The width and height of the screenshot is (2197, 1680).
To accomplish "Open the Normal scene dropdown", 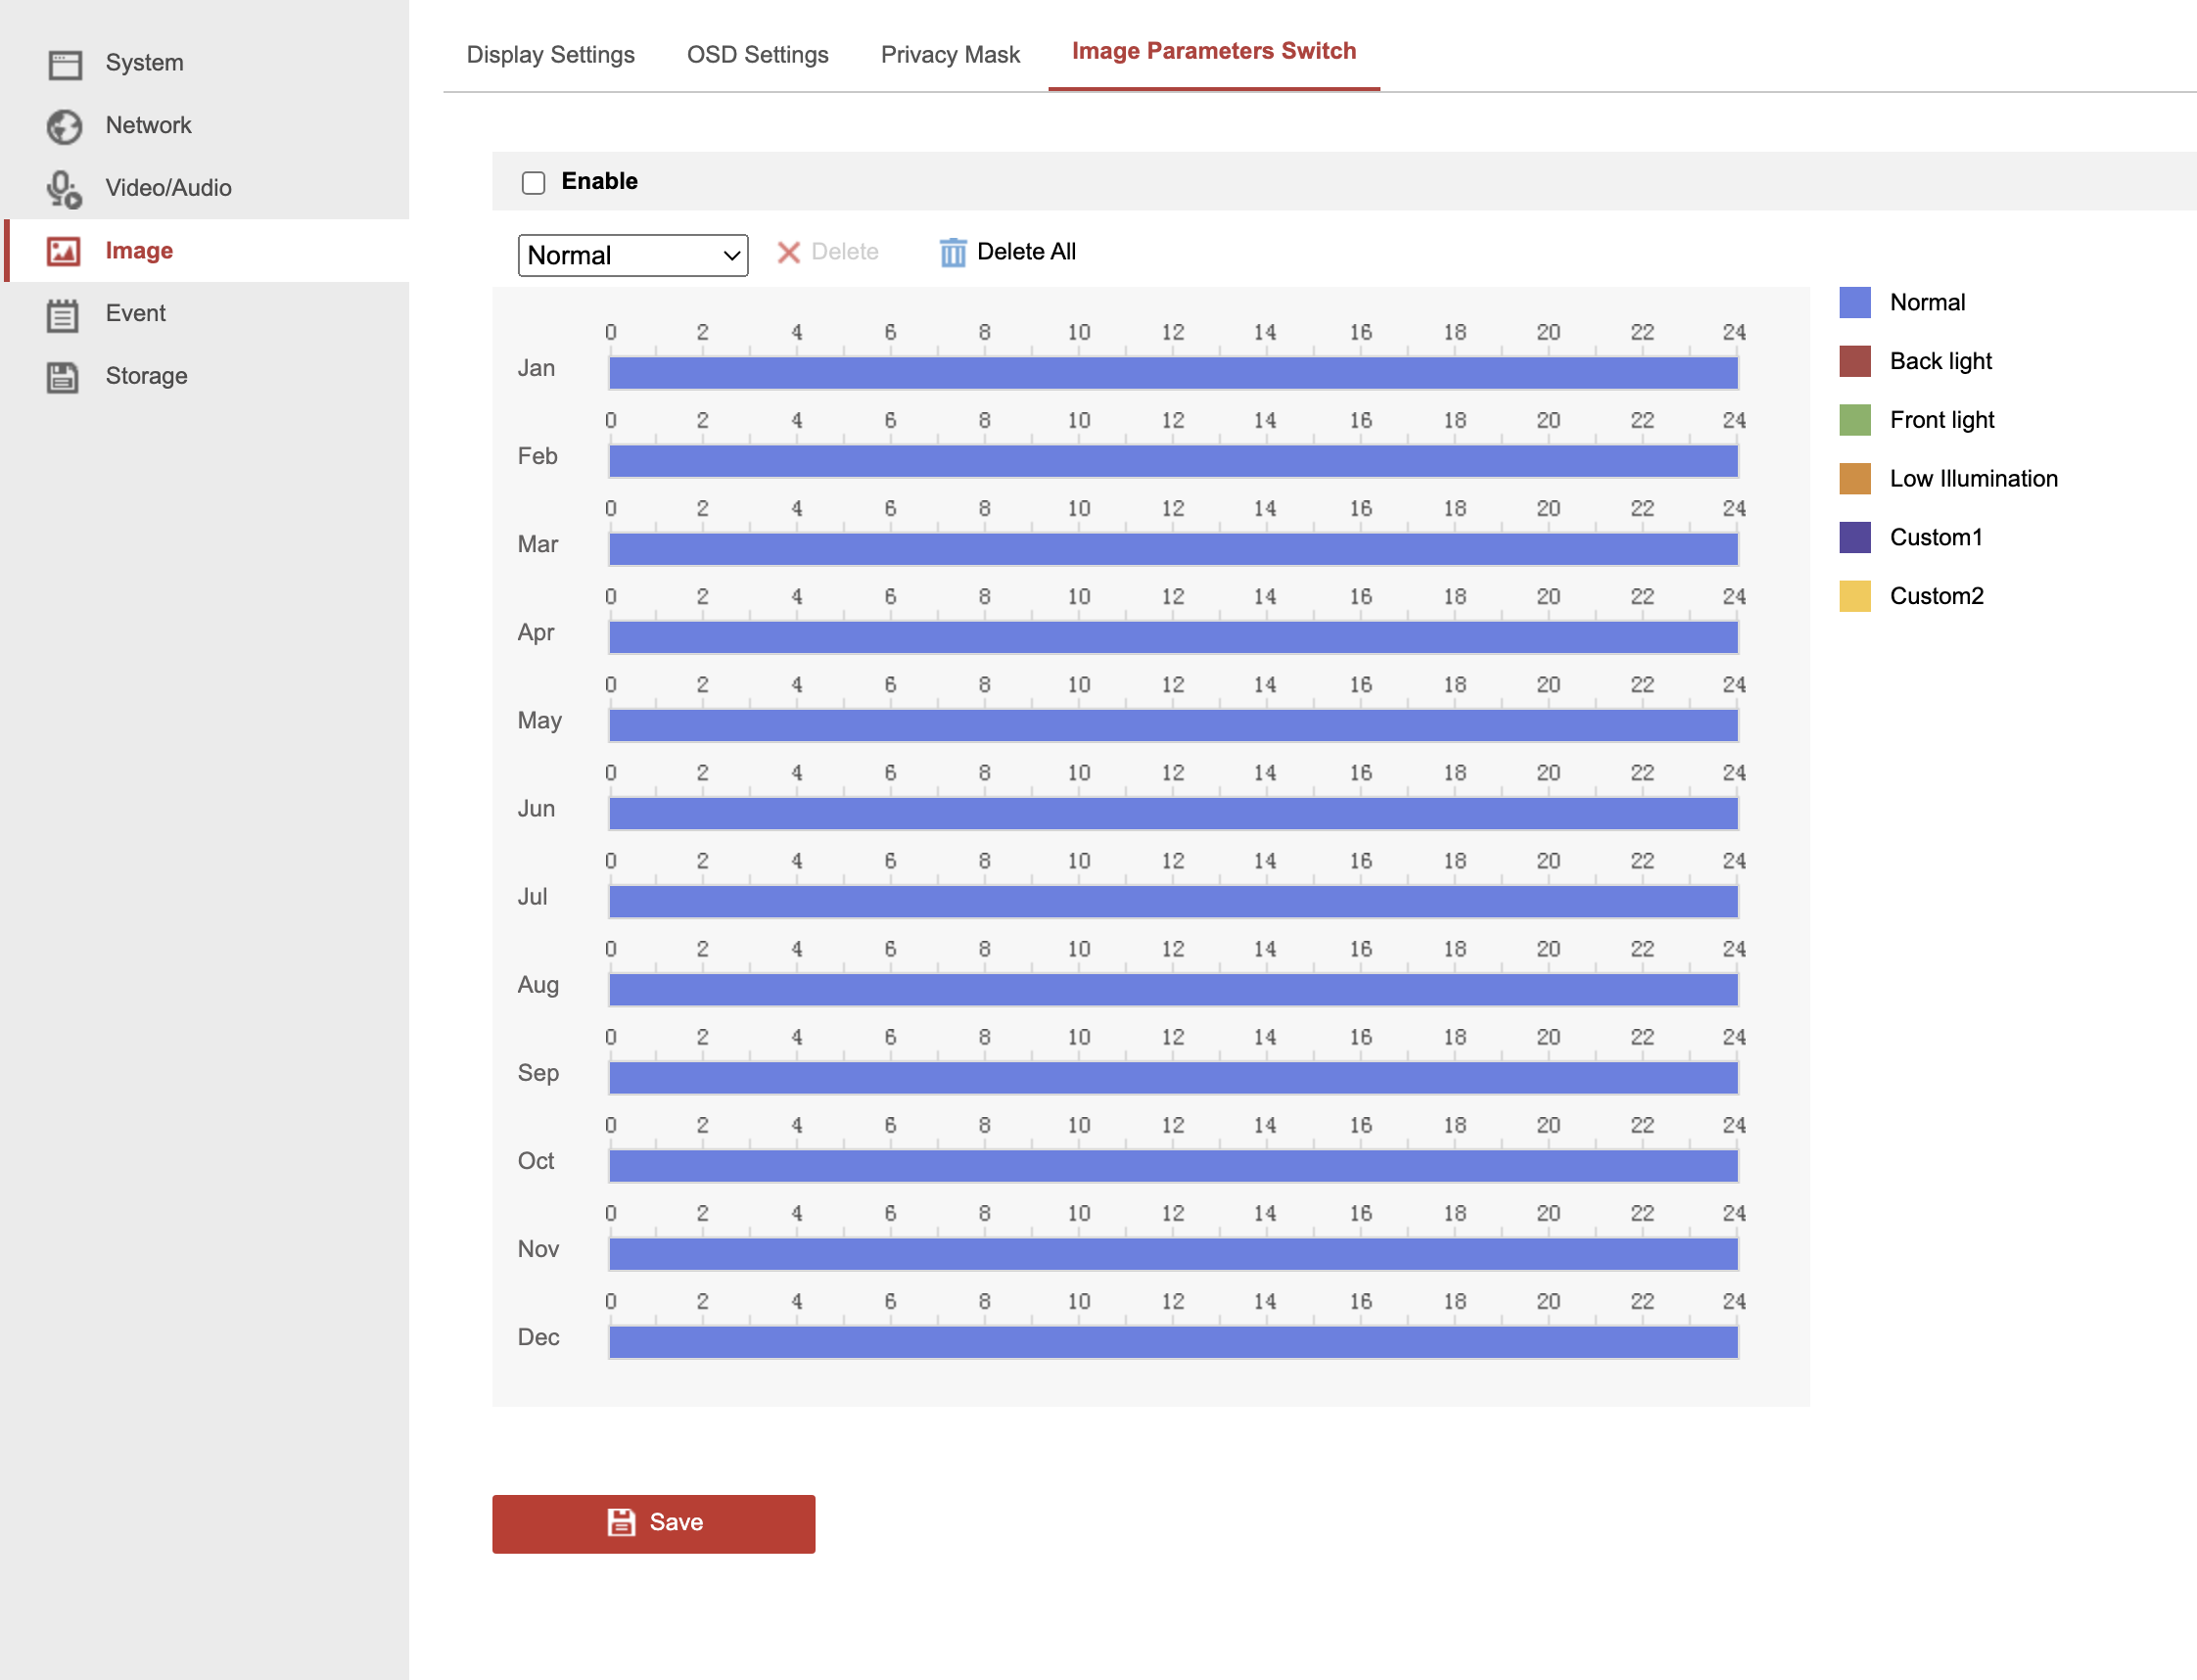I will (632, 256).
